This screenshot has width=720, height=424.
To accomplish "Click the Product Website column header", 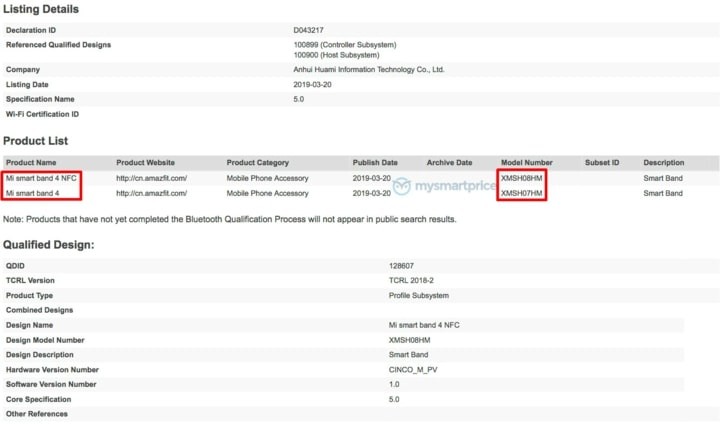I will [x=145, y=163].
